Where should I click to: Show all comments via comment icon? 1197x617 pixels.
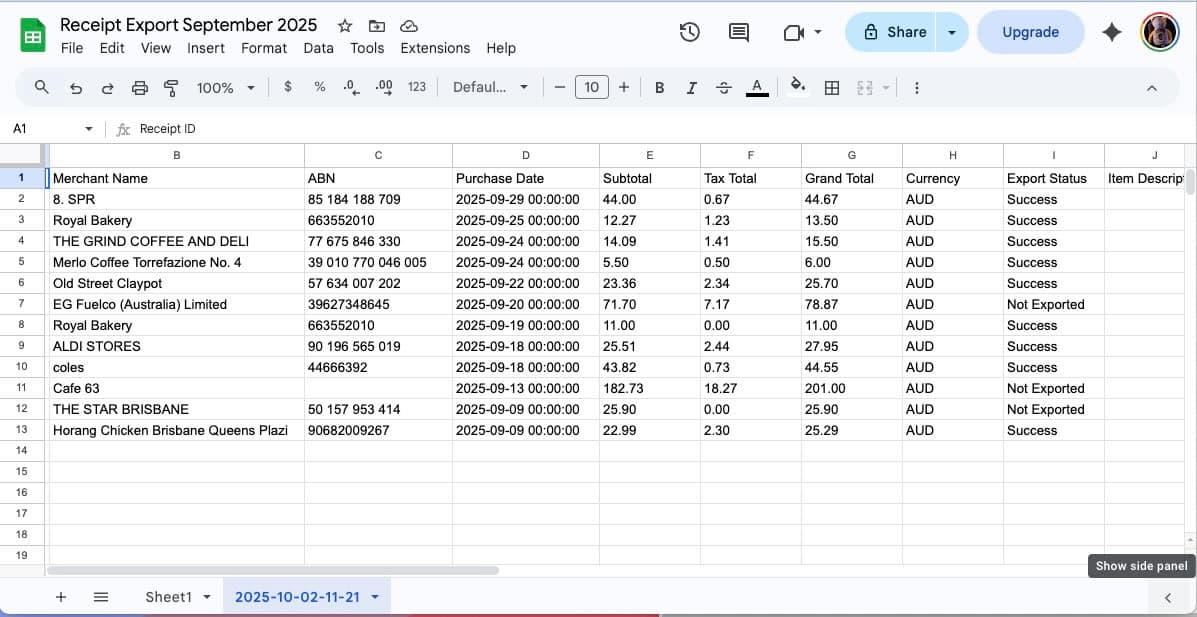pos(738,31)
